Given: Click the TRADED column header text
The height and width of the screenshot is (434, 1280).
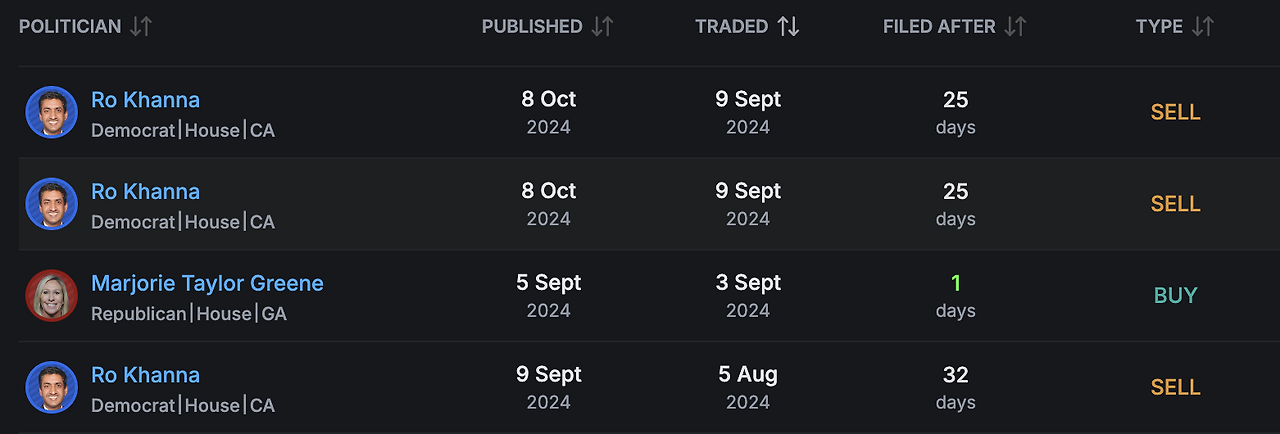Looking at the screenshot, I should point(732,27).
